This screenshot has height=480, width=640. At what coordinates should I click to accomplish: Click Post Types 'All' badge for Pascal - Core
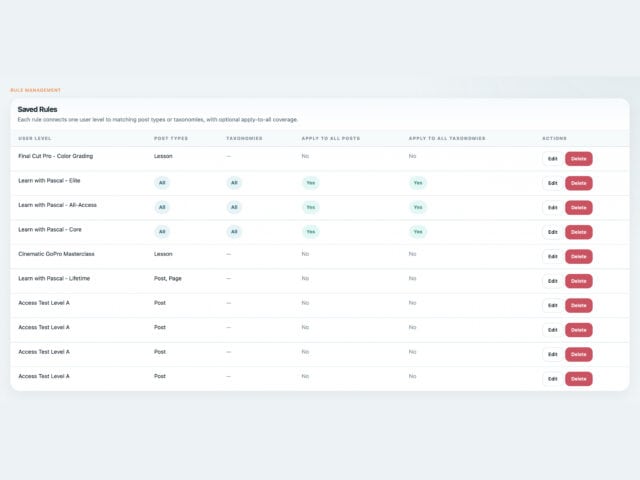pos(162,232)
